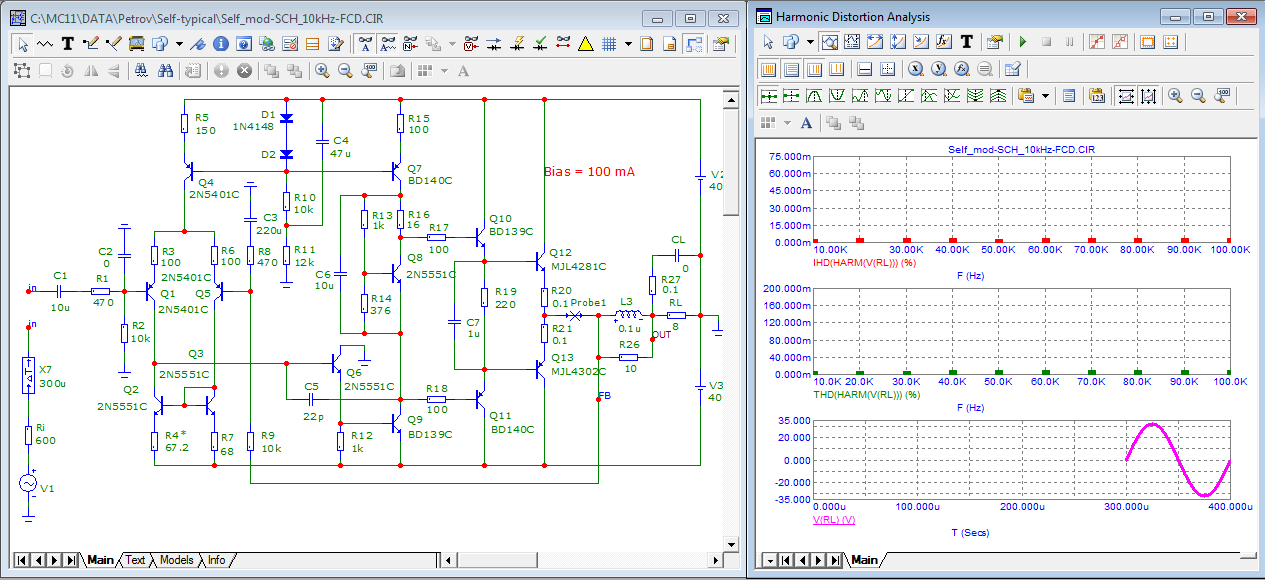This screenshot has height=580, width=1265.
Task: Zoom in on the schematic
Action: [322, 71]
